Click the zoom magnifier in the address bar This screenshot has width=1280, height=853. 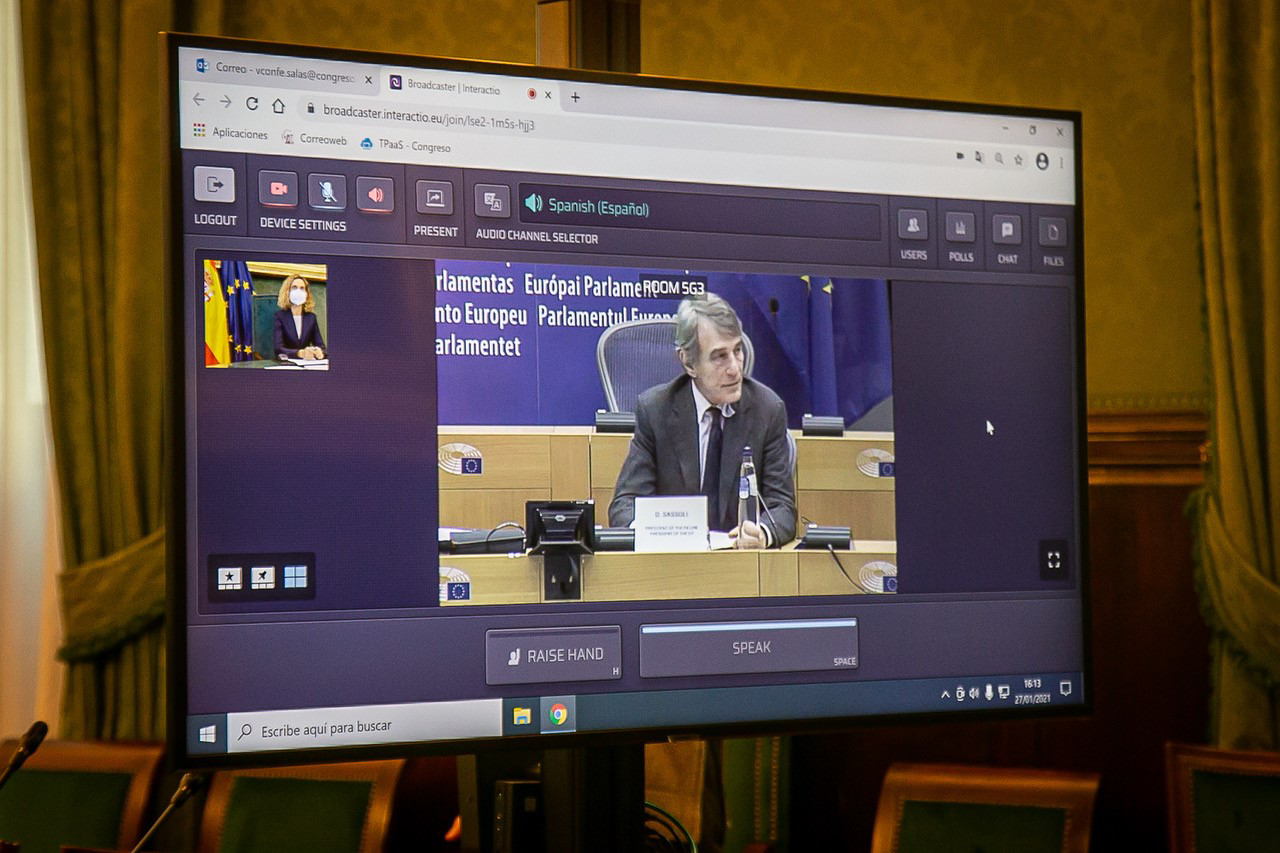click(998, 158)
